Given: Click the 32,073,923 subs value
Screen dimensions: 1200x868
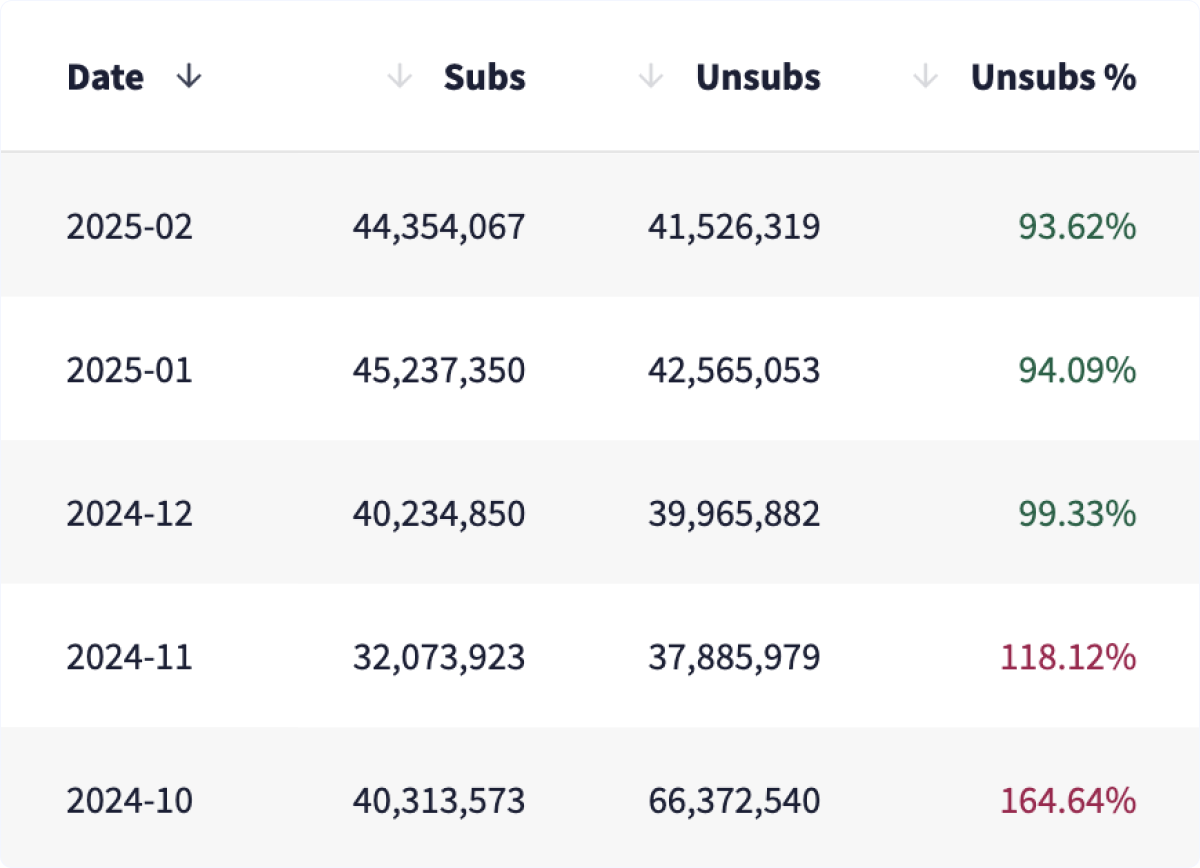Looking at the screenshot, I should pos(438,658).
